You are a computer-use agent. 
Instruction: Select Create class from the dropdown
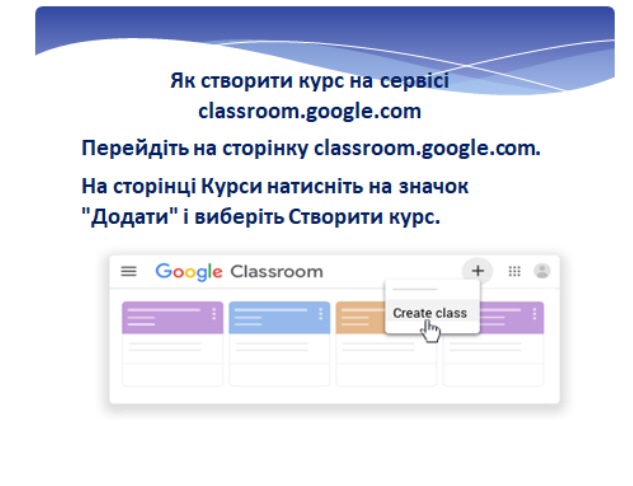[429, 313]
